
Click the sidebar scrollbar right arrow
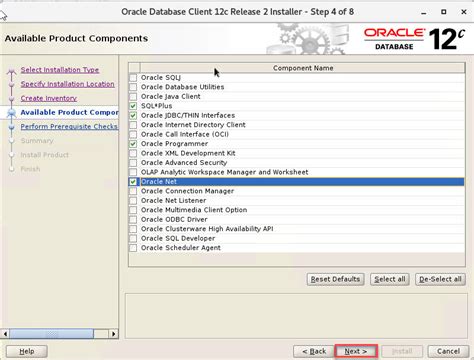tap(113, 333)
